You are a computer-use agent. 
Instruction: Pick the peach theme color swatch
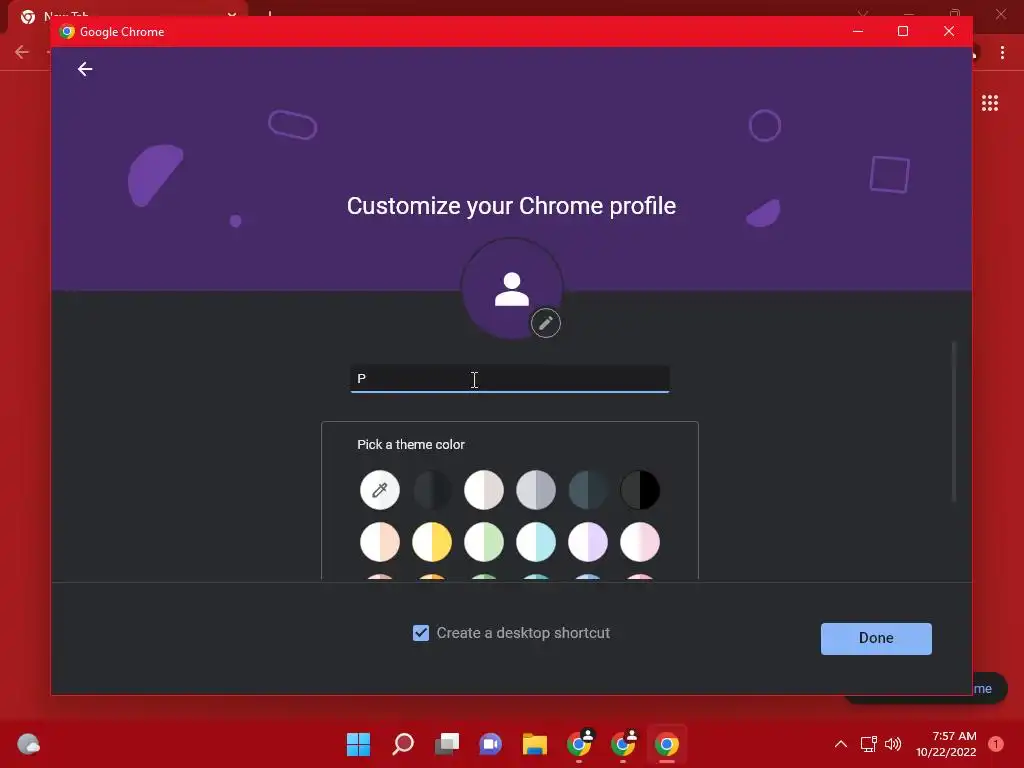379,541
